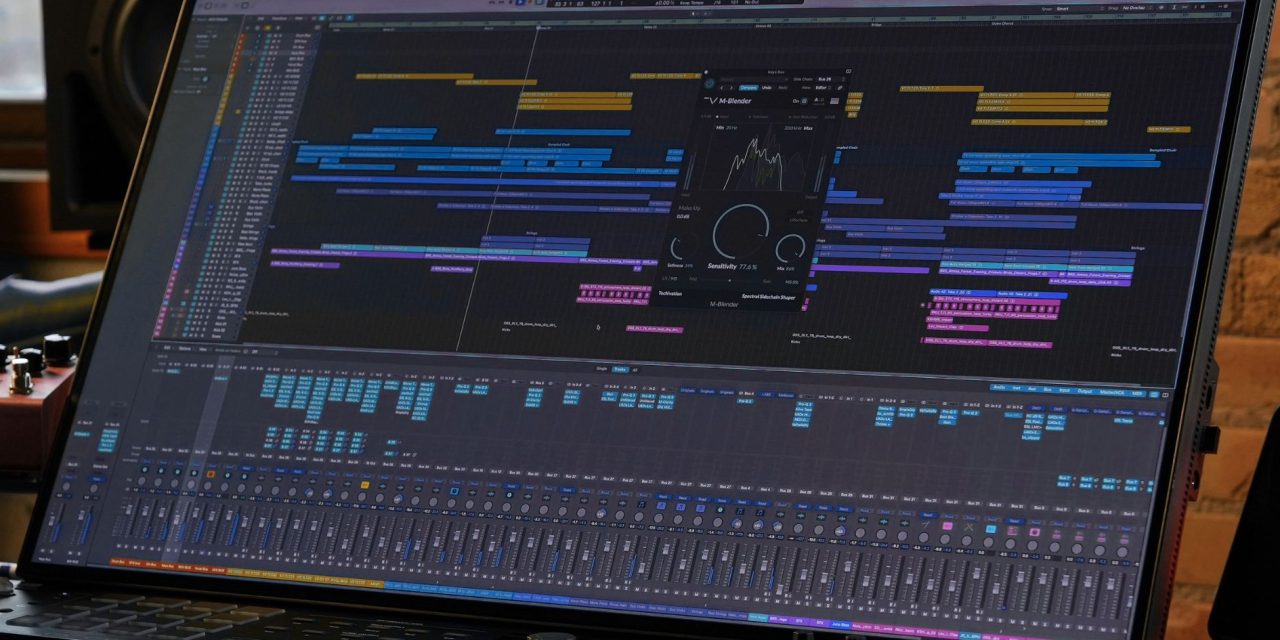Viewport: 1280px width, 640px height.
Task: Click the Compare button in plugin header
Action: [749, 88]
